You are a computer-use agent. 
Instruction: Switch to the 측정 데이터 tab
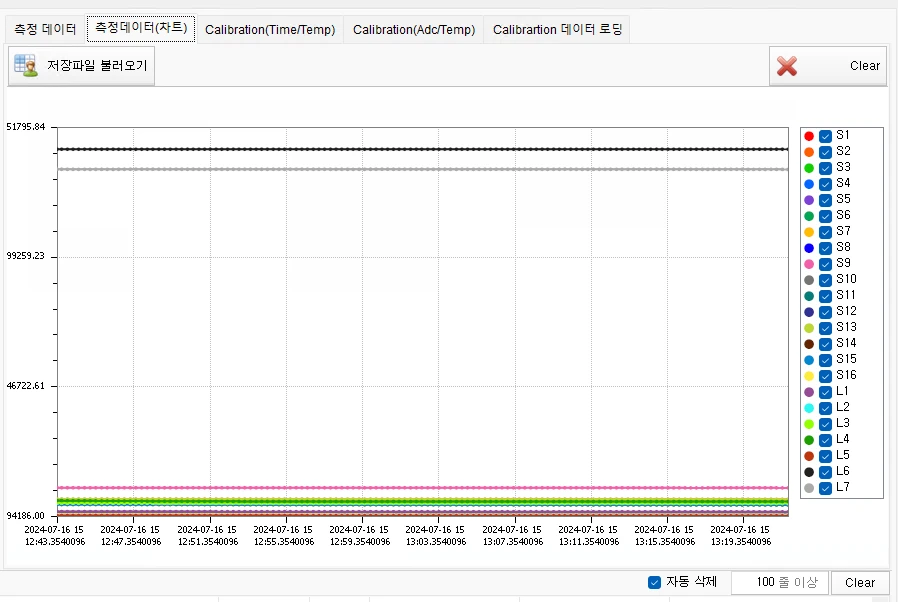45,29
